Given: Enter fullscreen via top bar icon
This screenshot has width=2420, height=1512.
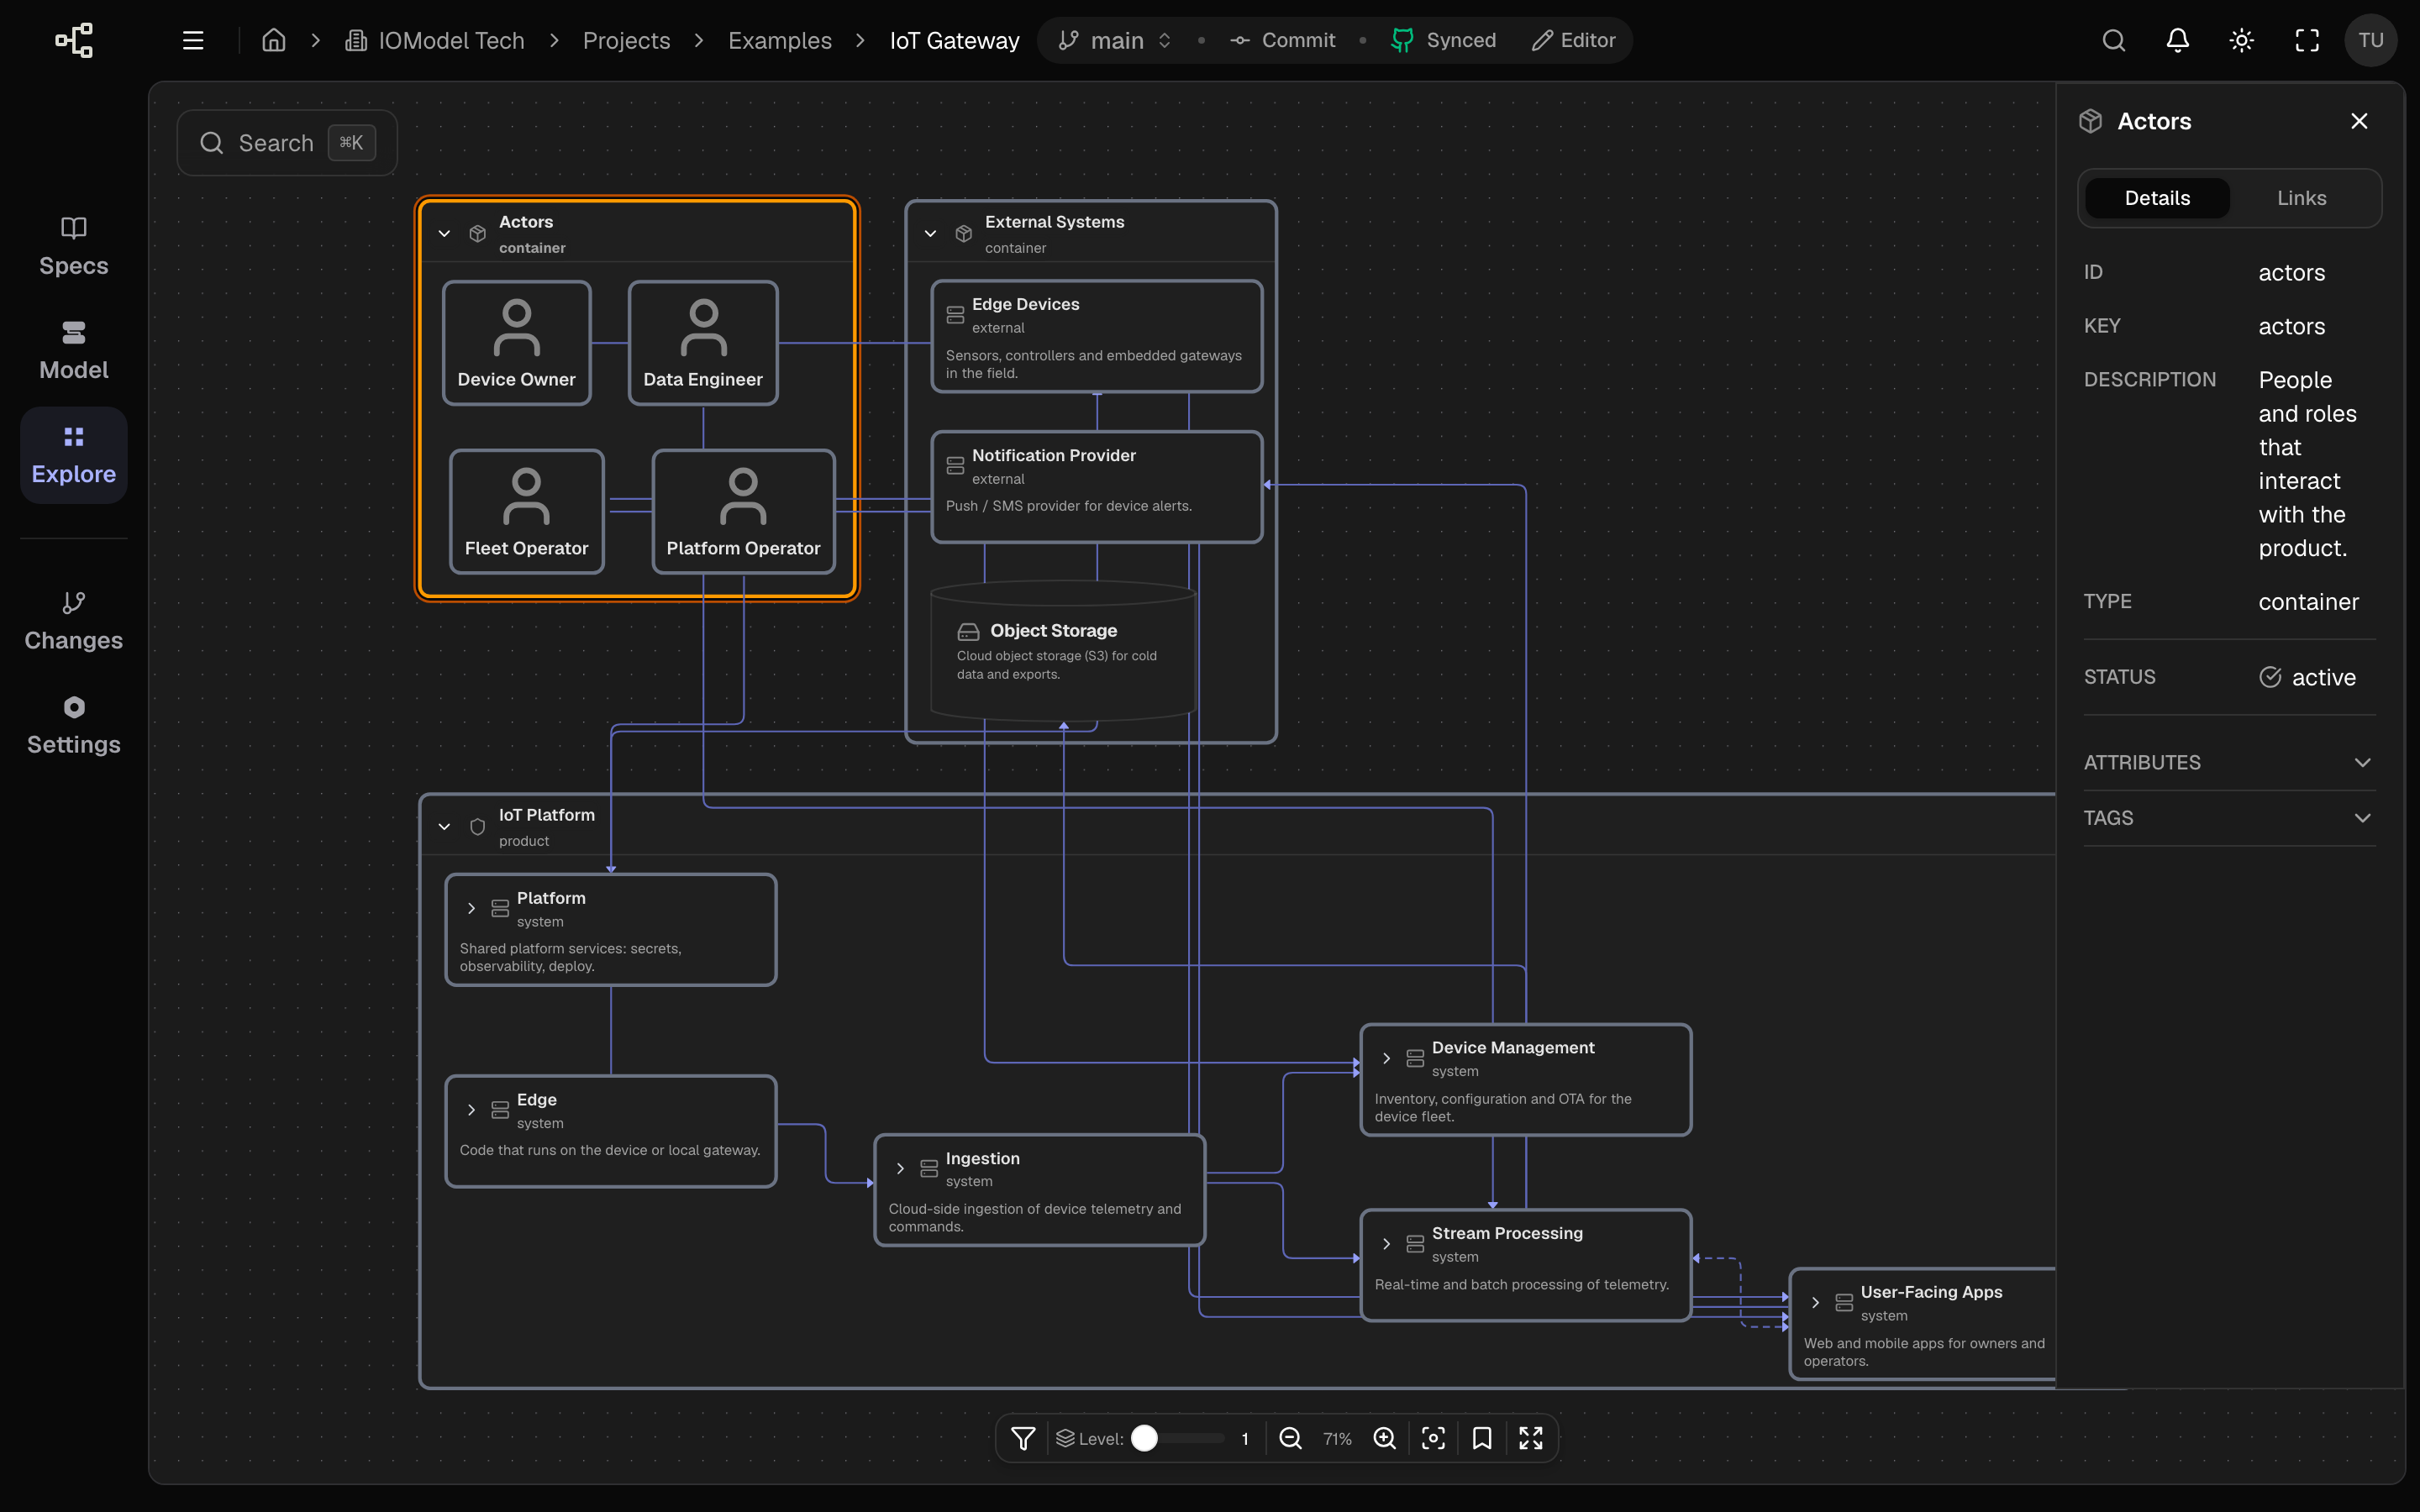Looking at the screenshot, I should pos(2306,40).
